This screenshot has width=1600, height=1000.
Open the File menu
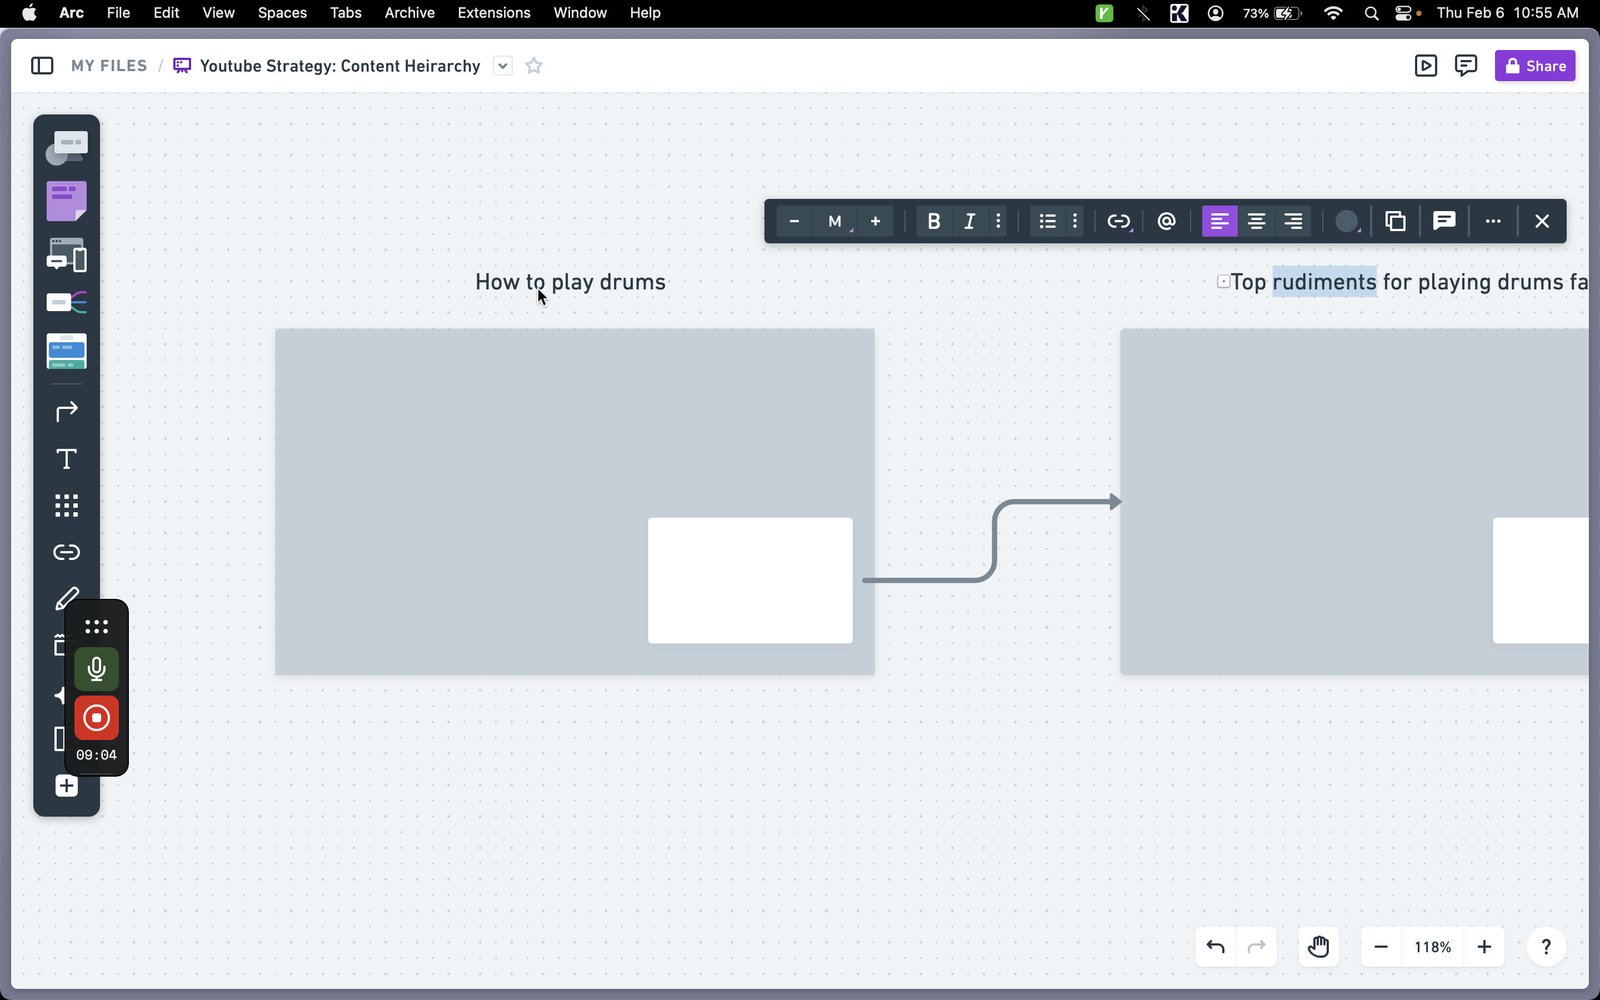(118, 13)
